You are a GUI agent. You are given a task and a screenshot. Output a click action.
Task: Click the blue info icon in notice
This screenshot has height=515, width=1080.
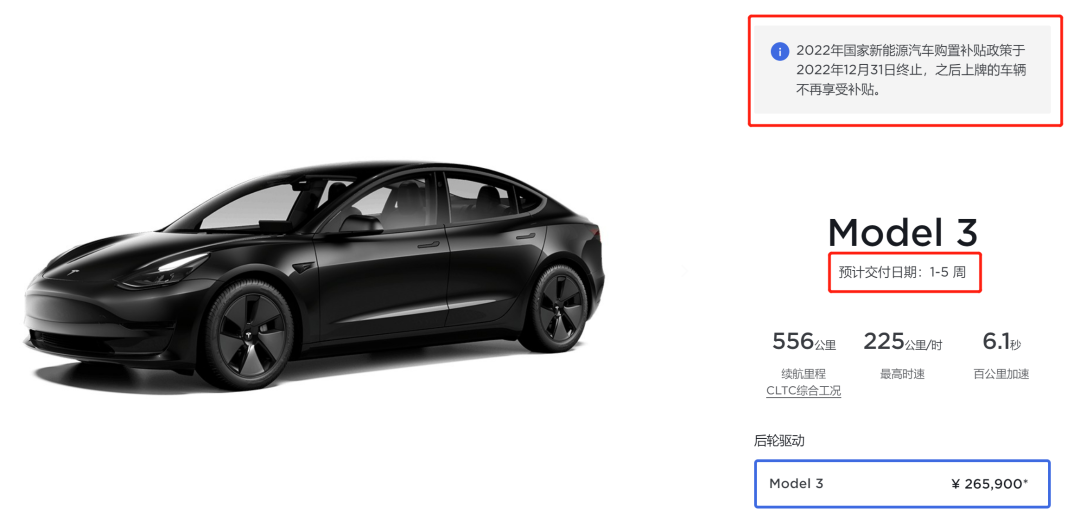point(779,52)
